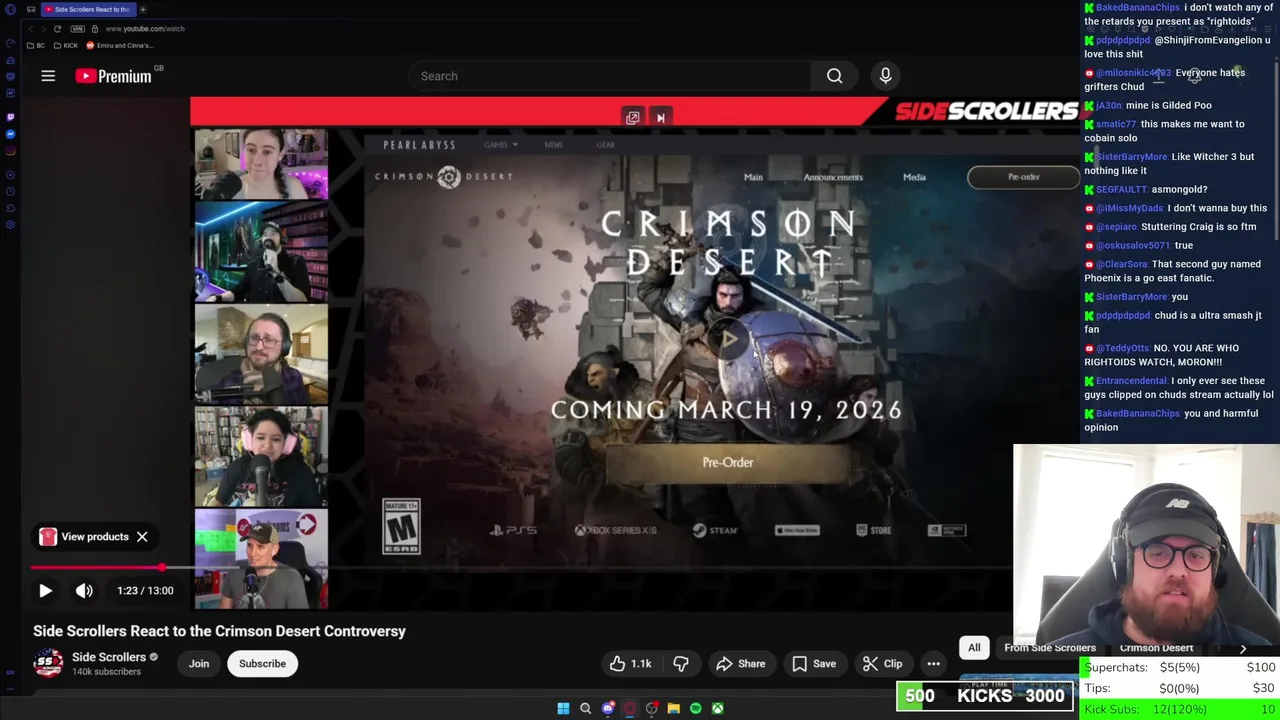The height and width of the screenshot is (720, 1280).
Task: Open the Emiru and Cinna's bookmark
Action: click(x=120, y=46)
